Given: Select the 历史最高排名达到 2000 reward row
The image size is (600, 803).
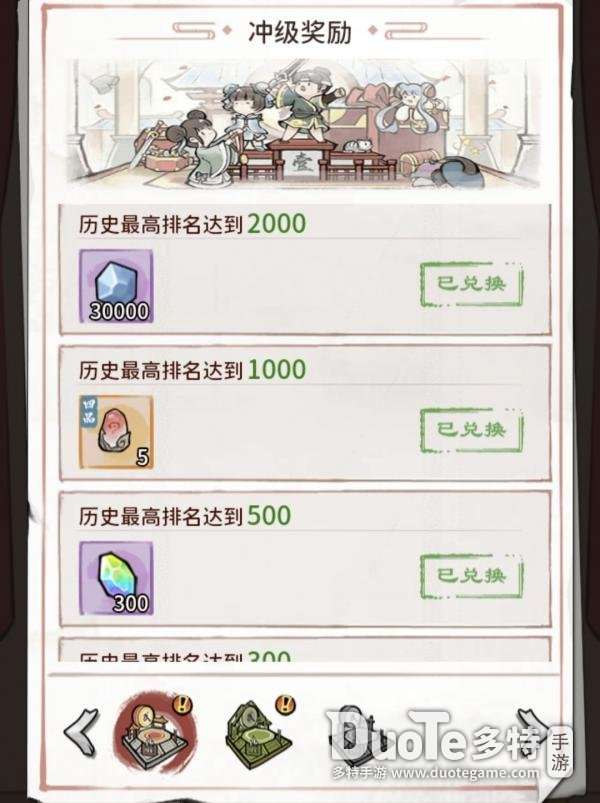Looking at the screenshot, I should pyautogui.click(x=305, y=270).
